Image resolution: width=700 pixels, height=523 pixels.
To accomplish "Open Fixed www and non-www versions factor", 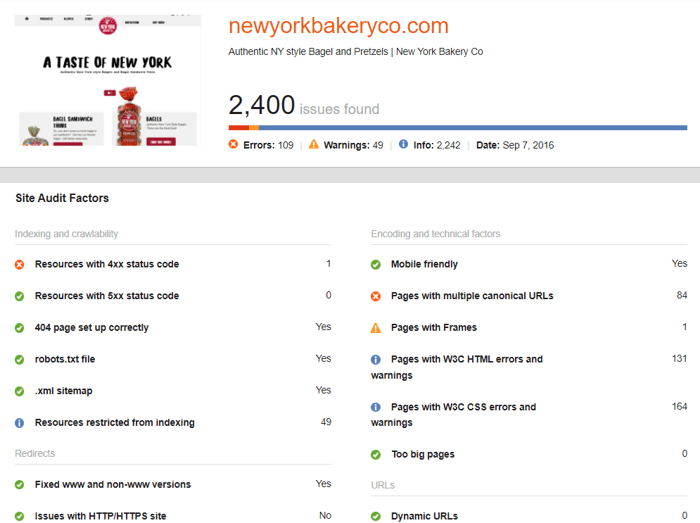I will (x=113, y=484).
